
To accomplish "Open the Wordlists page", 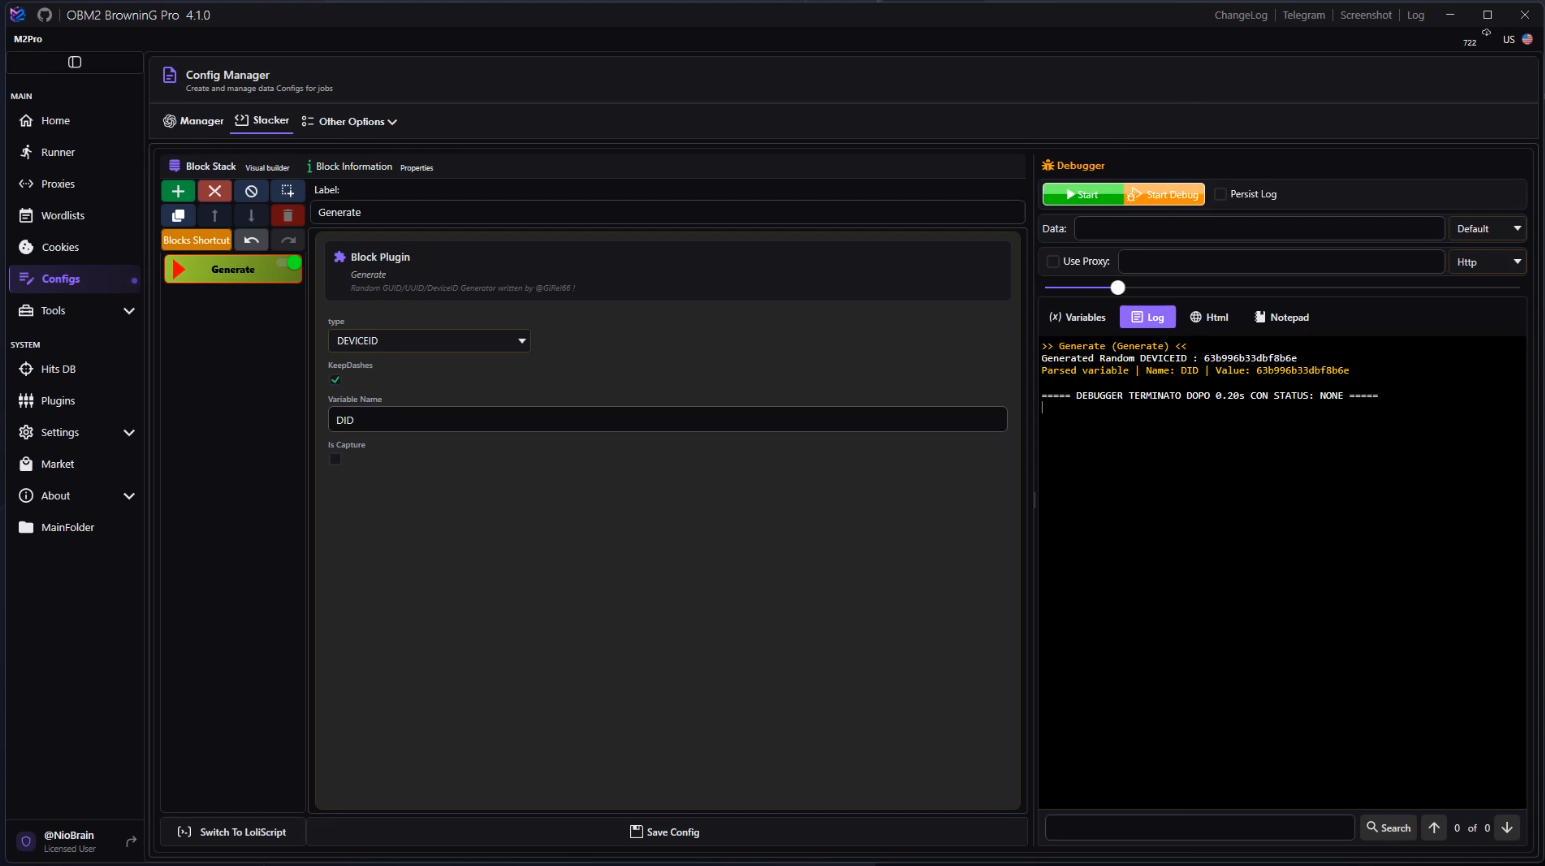I will pyautogui.click(x=74, y=216).
